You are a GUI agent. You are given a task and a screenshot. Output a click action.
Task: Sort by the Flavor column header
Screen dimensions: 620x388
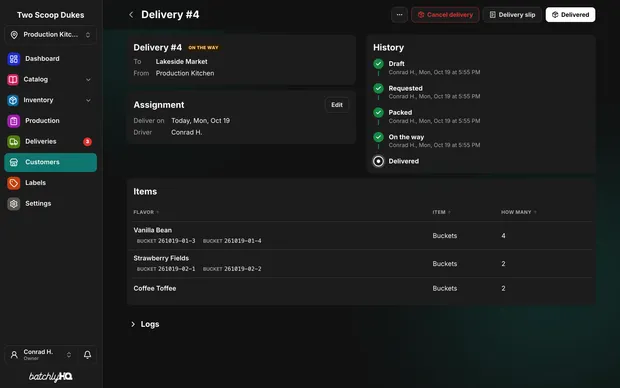[146, 212]
